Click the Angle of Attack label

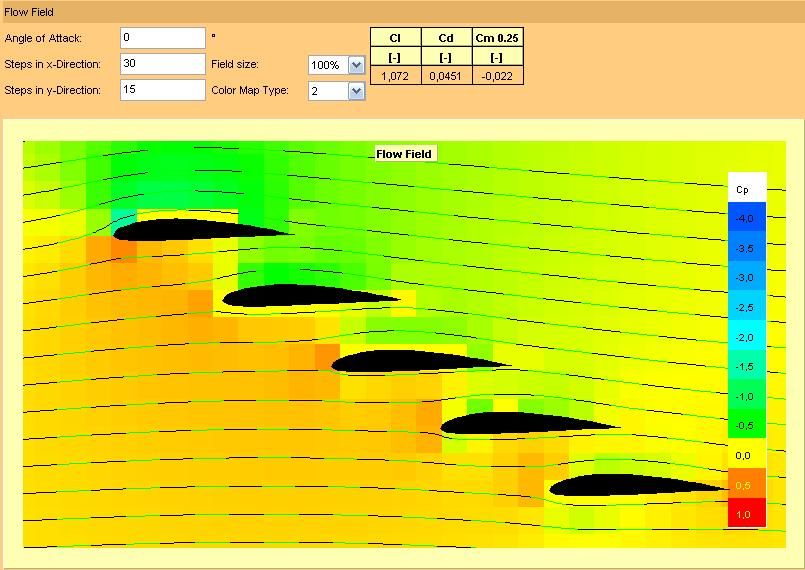(x=43, y=38)
